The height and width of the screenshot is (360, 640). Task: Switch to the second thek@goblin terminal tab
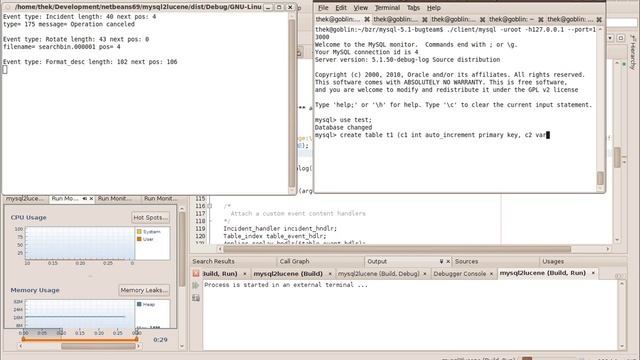tap(396, 19)
